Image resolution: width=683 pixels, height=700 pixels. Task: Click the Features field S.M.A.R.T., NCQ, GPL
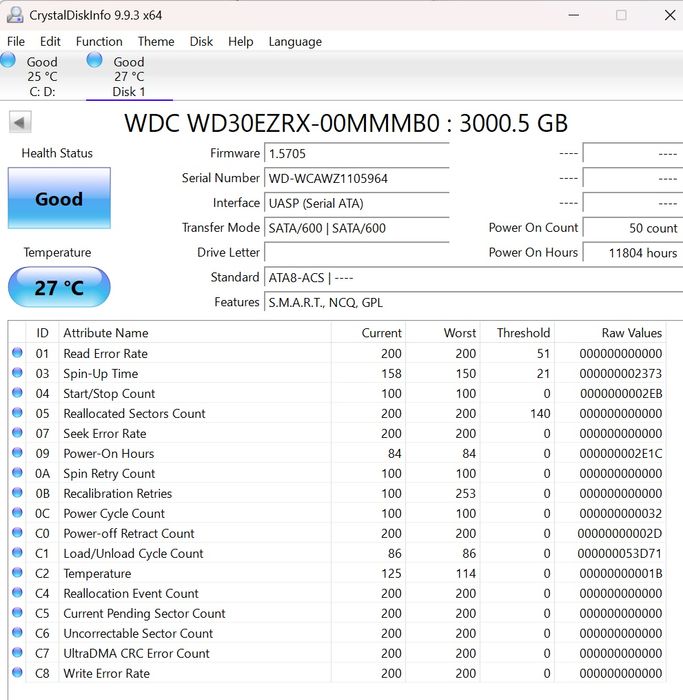pos(474,303)
